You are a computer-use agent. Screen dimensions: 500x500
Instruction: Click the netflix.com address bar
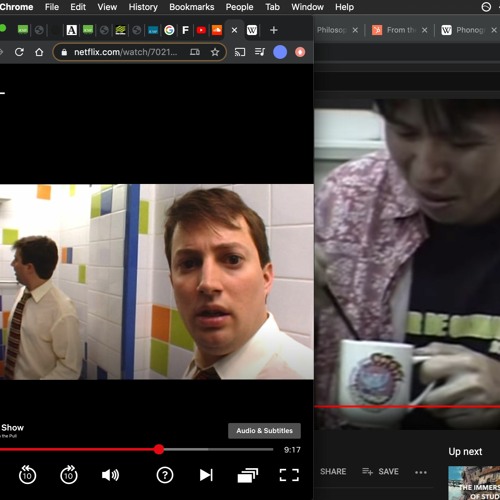coord(140,52)
